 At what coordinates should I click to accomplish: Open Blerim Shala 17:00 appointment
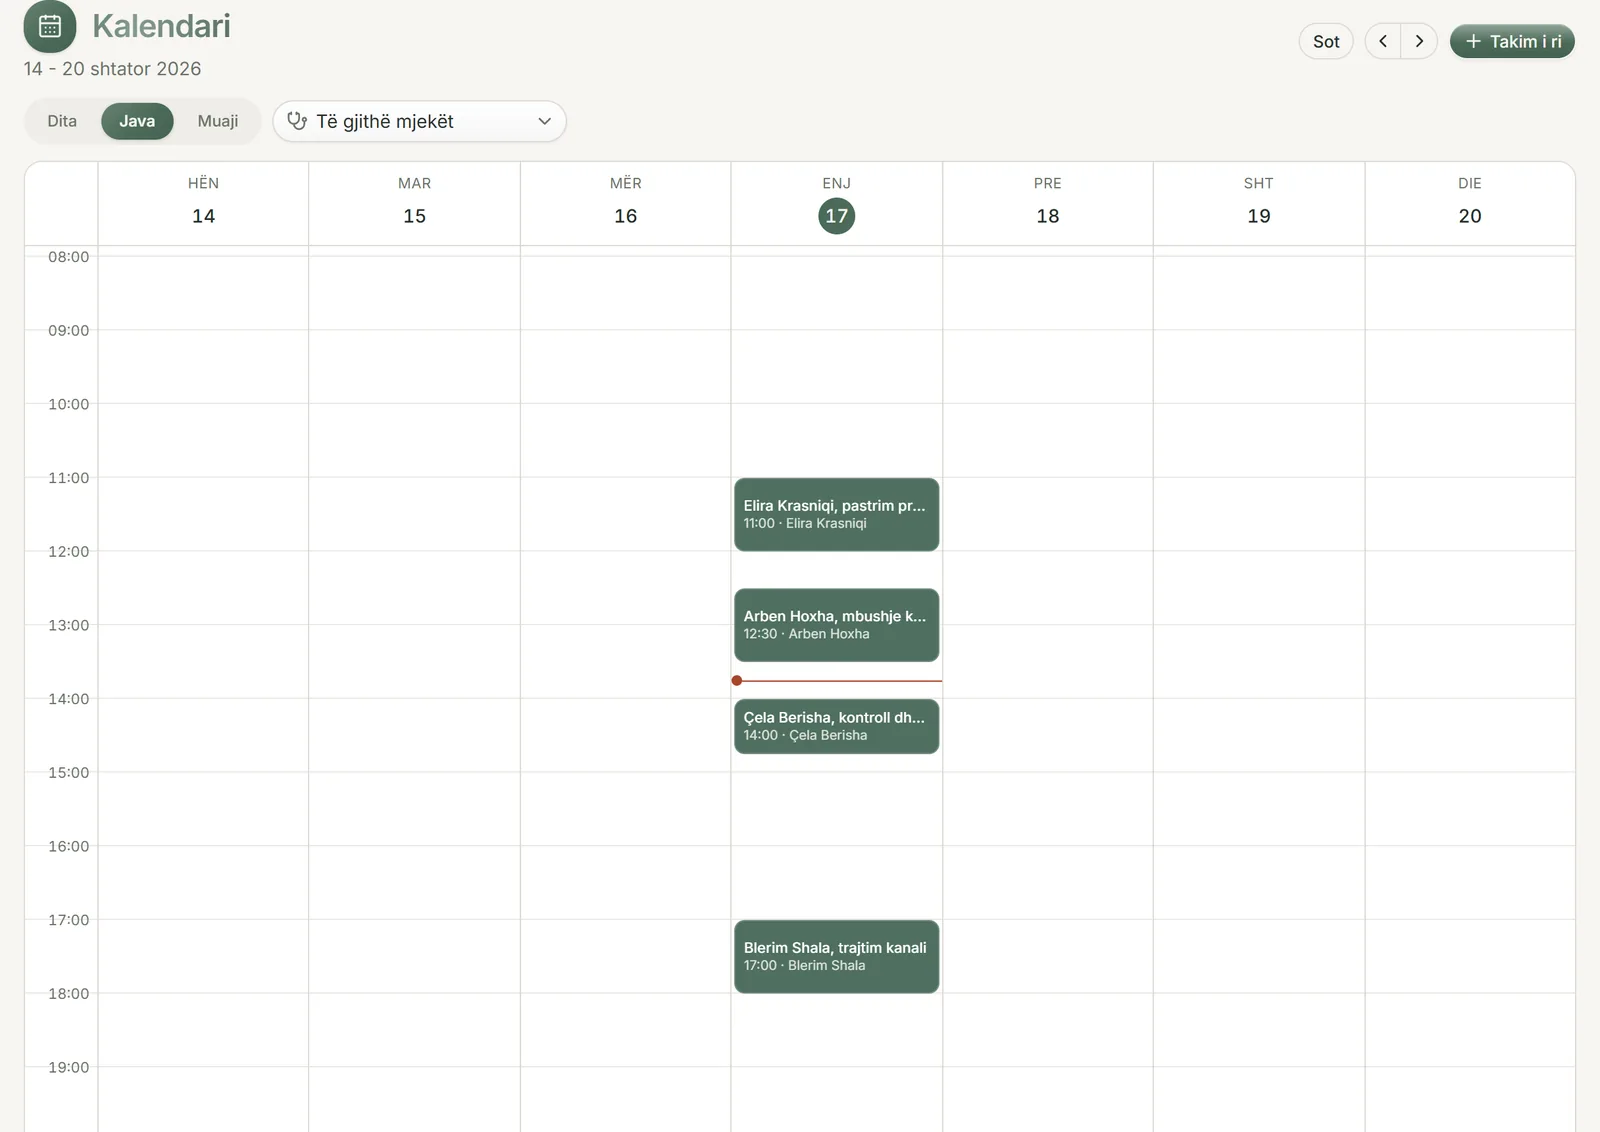pyautogui.click(x=836, y=956)
